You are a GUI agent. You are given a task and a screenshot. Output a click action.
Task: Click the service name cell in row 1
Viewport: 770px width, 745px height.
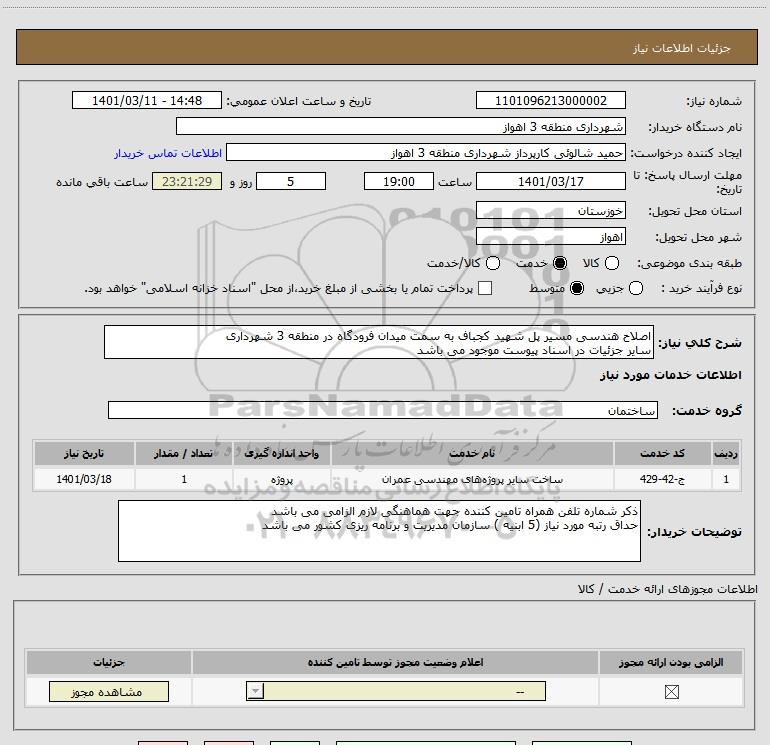(x=472, y=479)
